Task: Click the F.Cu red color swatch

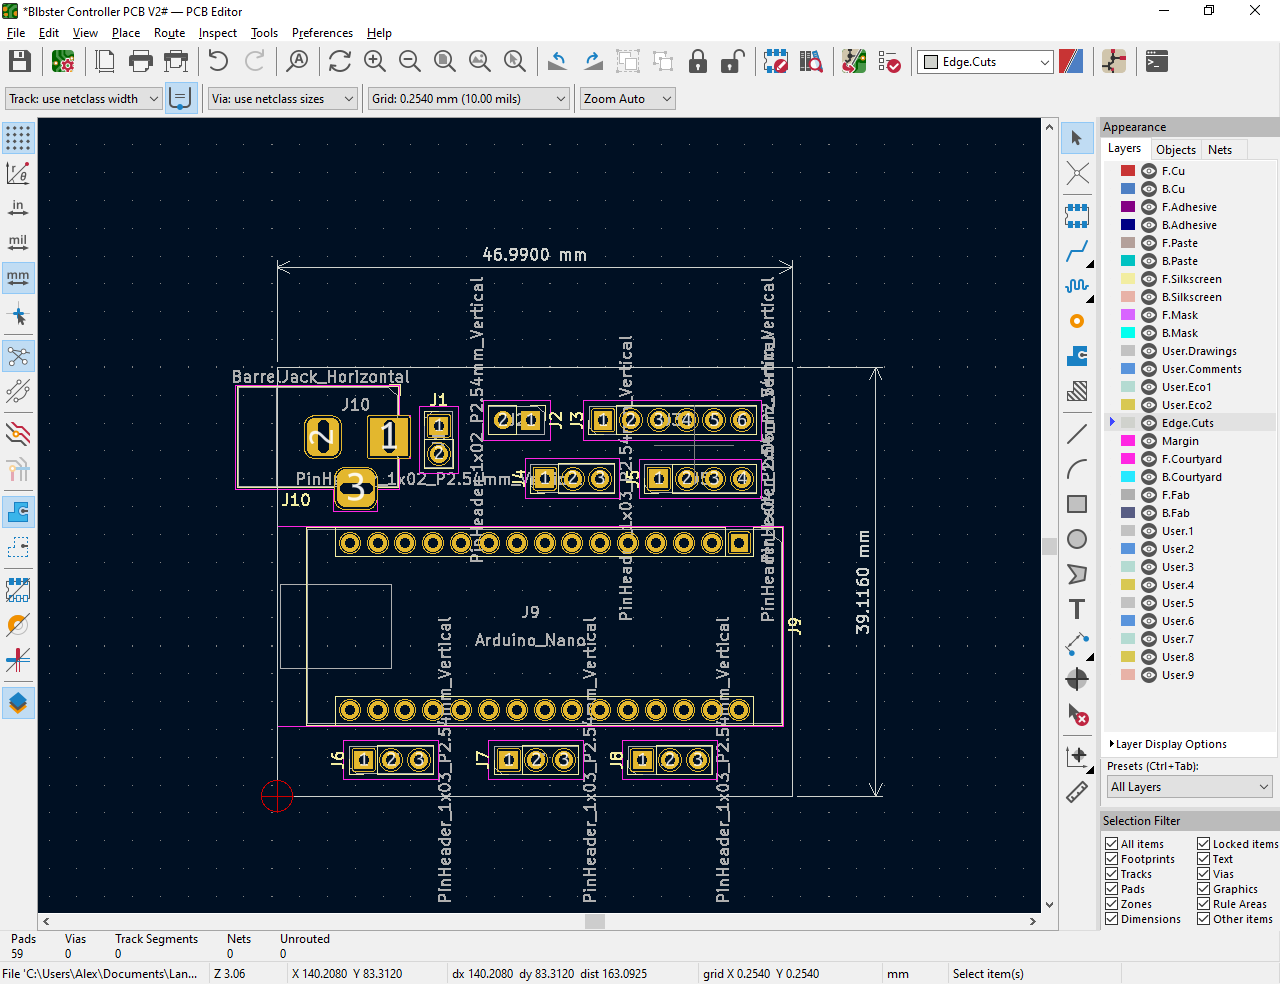Action: [x=1128, y=171]
